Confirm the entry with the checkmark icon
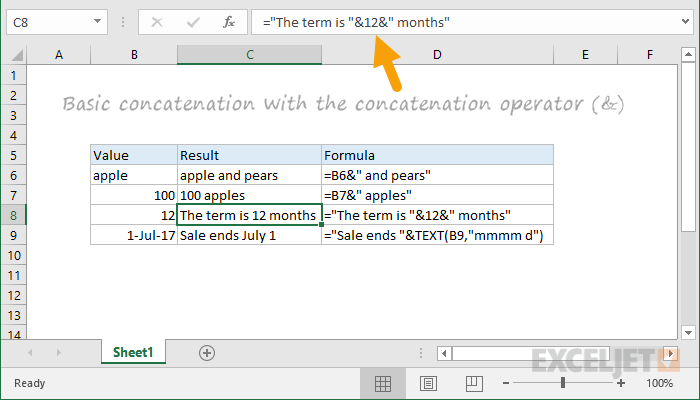 [x=193, y=22]
